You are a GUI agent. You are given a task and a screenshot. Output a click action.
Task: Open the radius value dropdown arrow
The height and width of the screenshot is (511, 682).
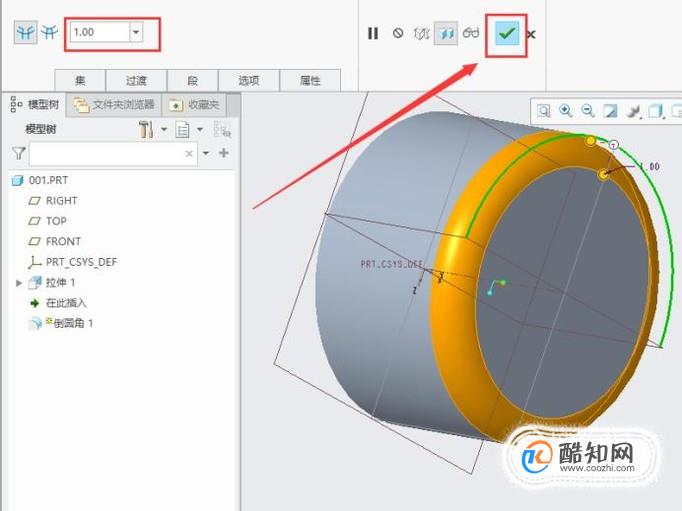coord(136,32)
